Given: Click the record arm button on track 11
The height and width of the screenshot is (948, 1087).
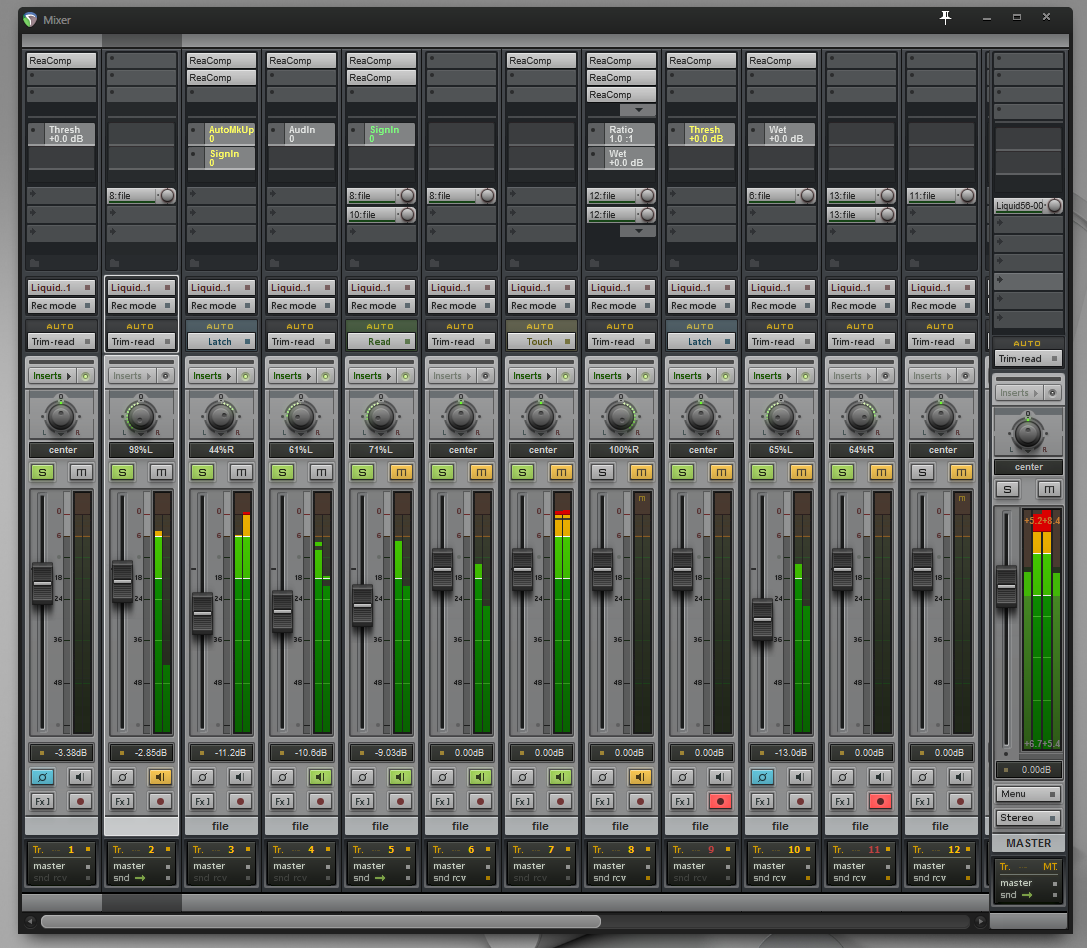Looking at the screenshot, I should (880, 802).
